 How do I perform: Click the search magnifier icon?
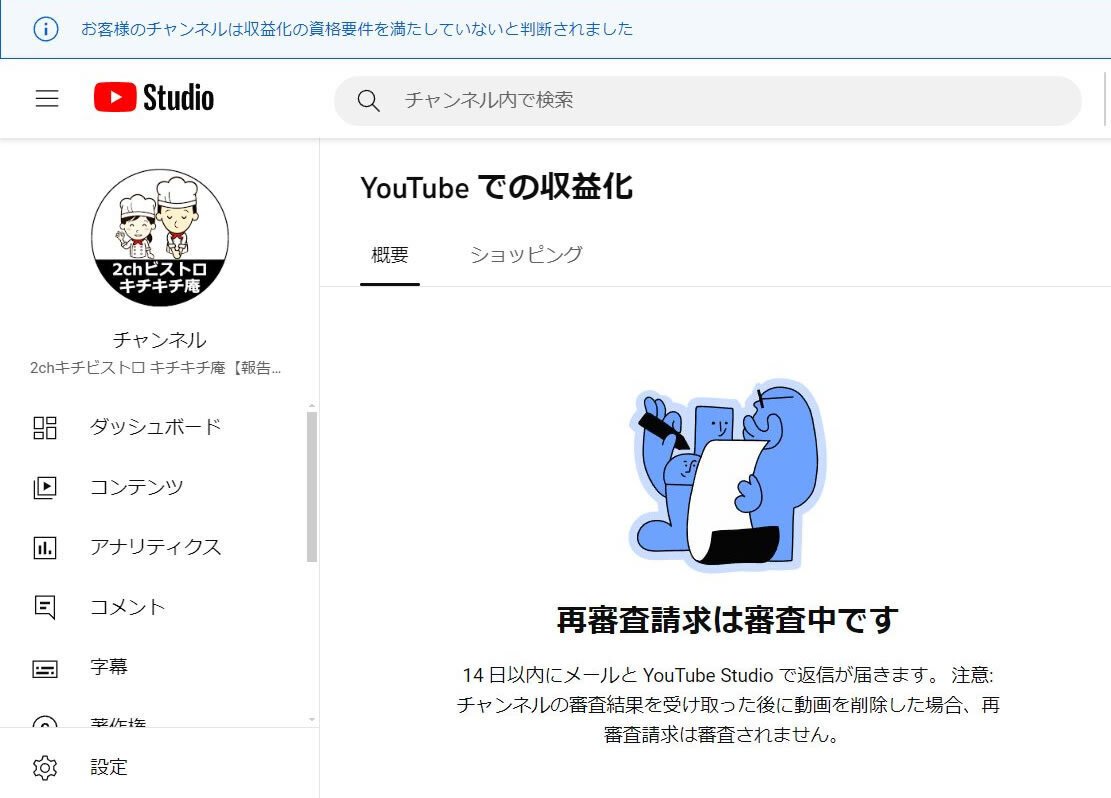tap(368, 101)
